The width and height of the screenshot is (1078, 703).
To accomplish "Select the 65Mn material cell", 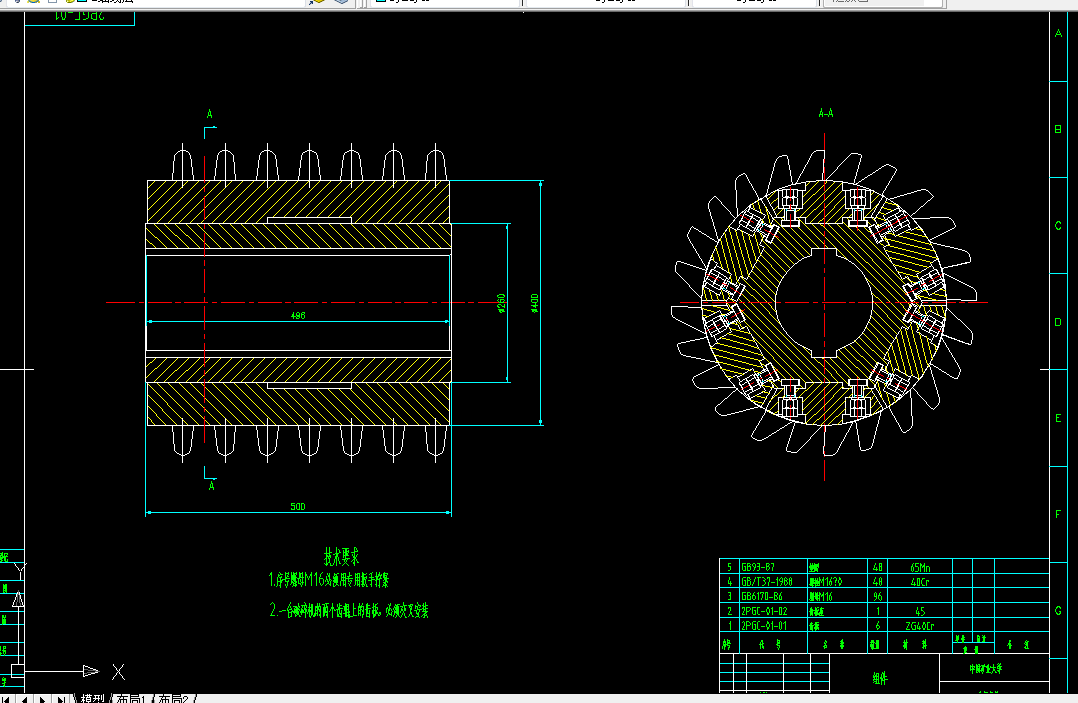I will pos(920,568).
